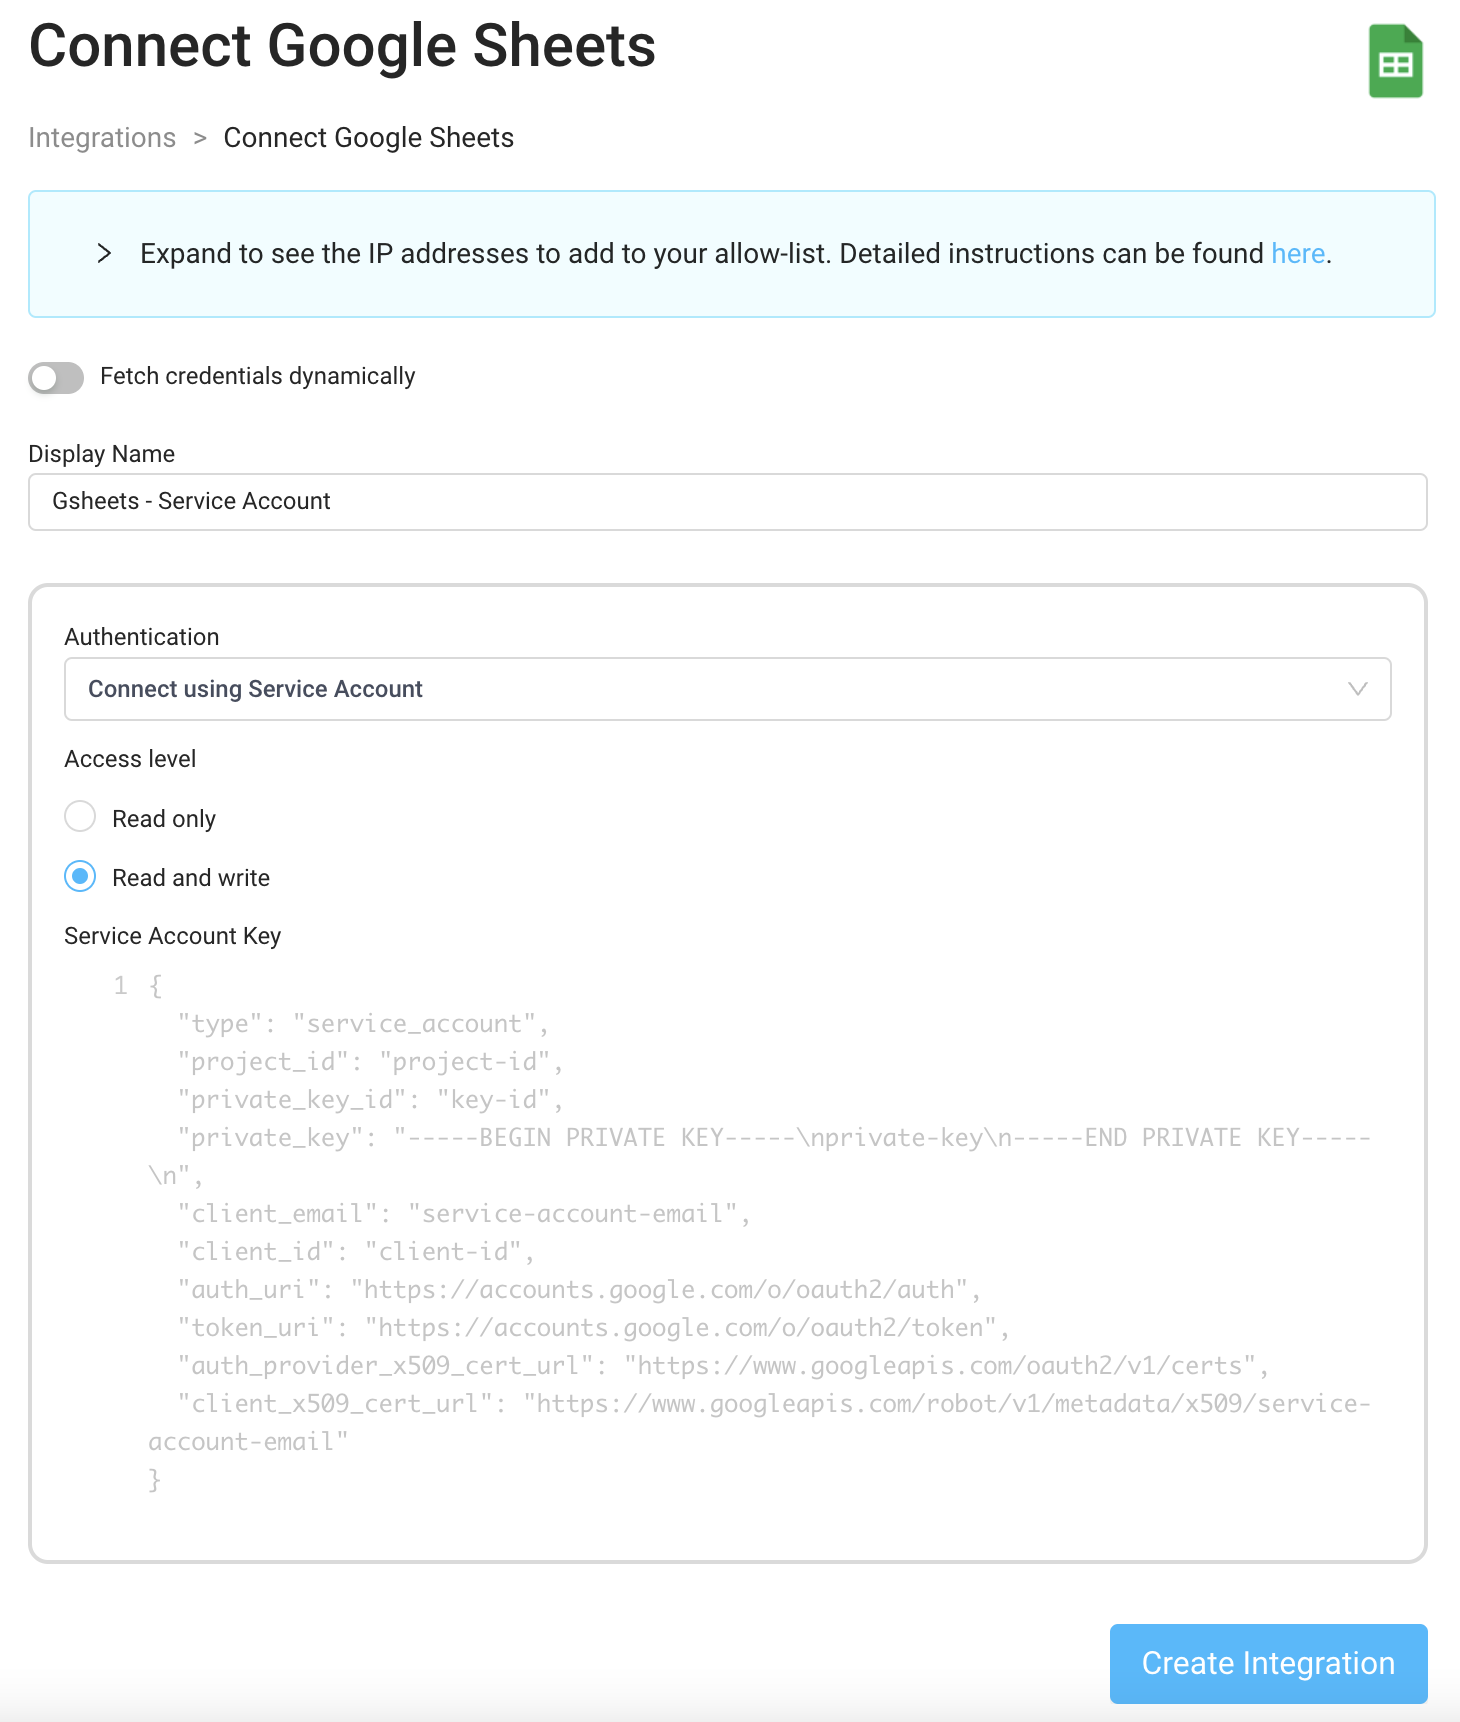Click the Access level label
The height and width of the screenshot is (1722, 1460).
(x=130, y=758)
